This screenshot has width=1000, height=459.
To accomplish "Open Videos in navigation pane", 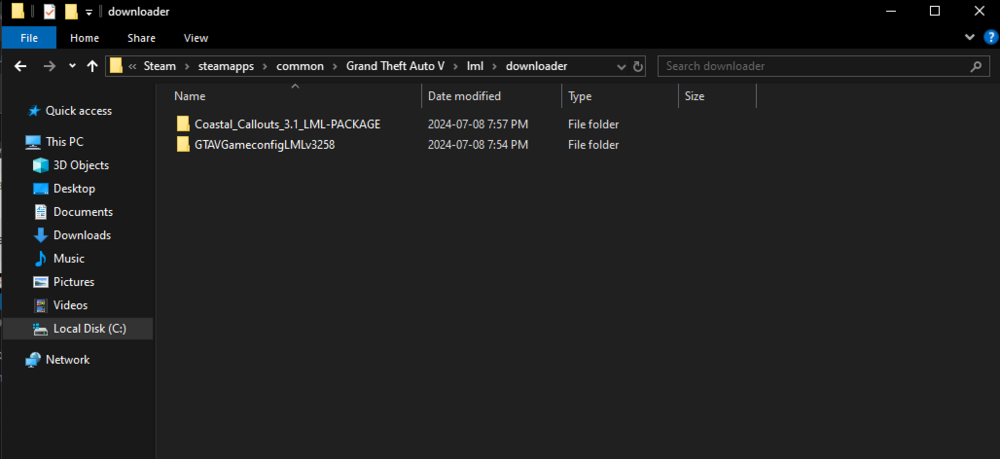I will coord(70,305).
